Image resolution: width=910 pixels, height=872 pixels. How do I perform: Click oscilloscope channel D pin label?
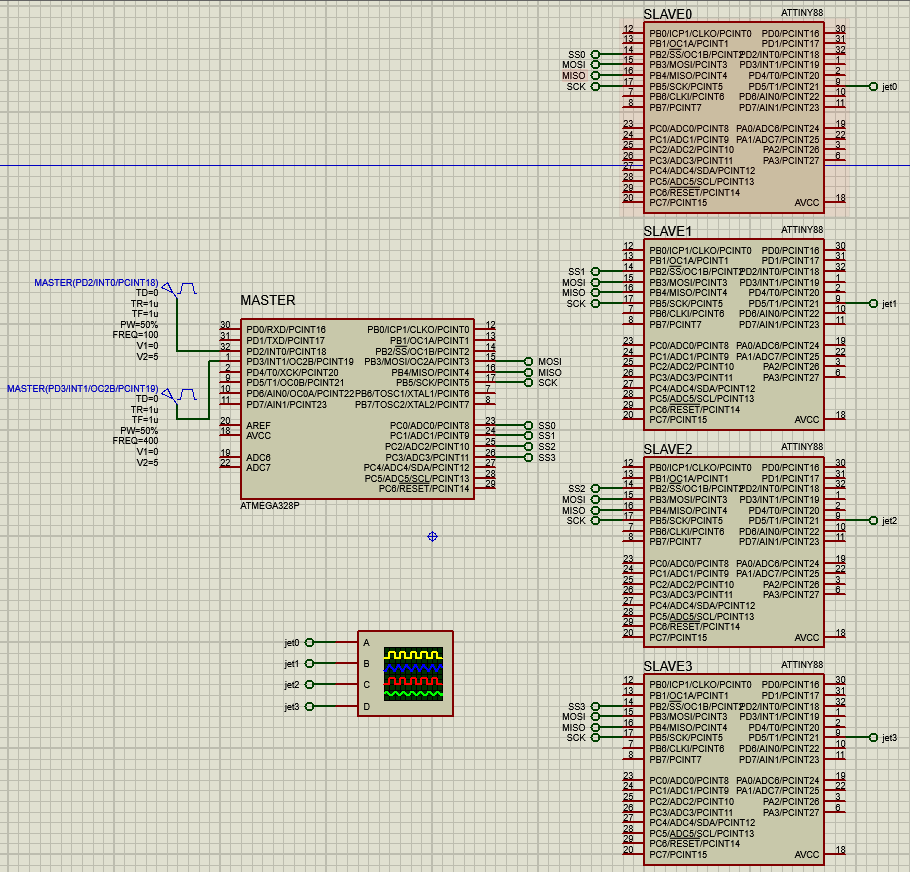coord(366,706)
